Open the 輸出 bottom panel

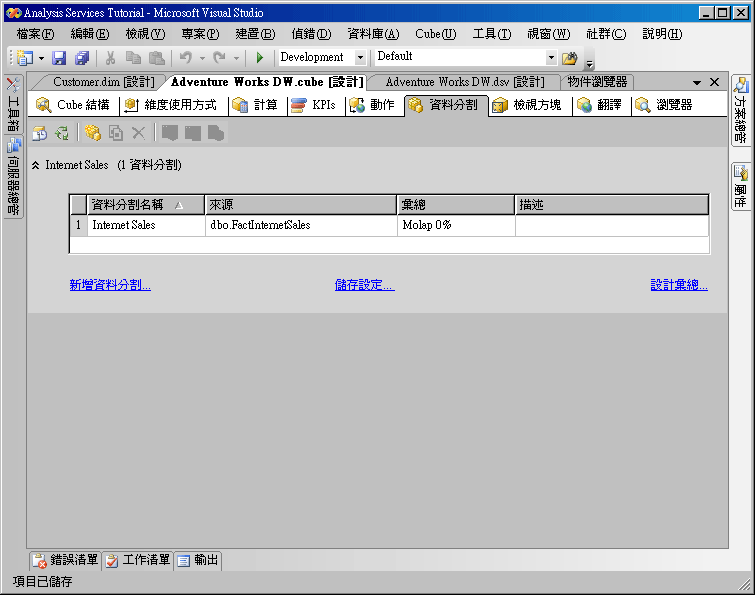pos(198,560)
